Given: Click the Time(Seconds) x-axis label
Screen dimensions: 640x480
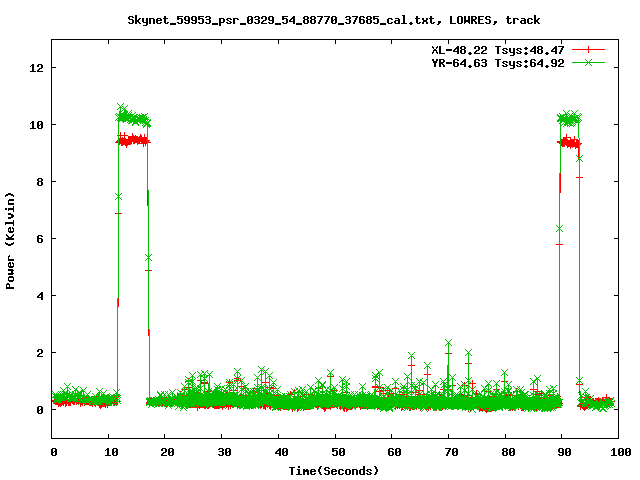Looking at the screenshot, I should 333,471.
